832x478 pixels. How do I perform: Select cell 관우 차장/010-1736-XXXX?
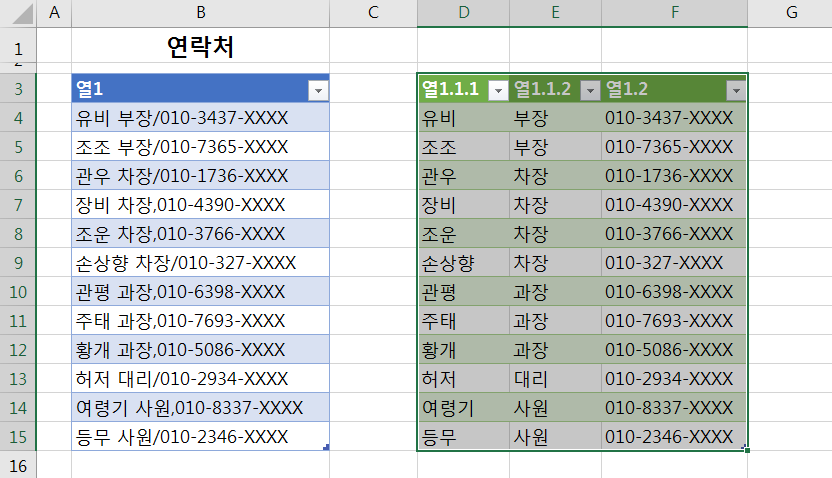point(201,176)
